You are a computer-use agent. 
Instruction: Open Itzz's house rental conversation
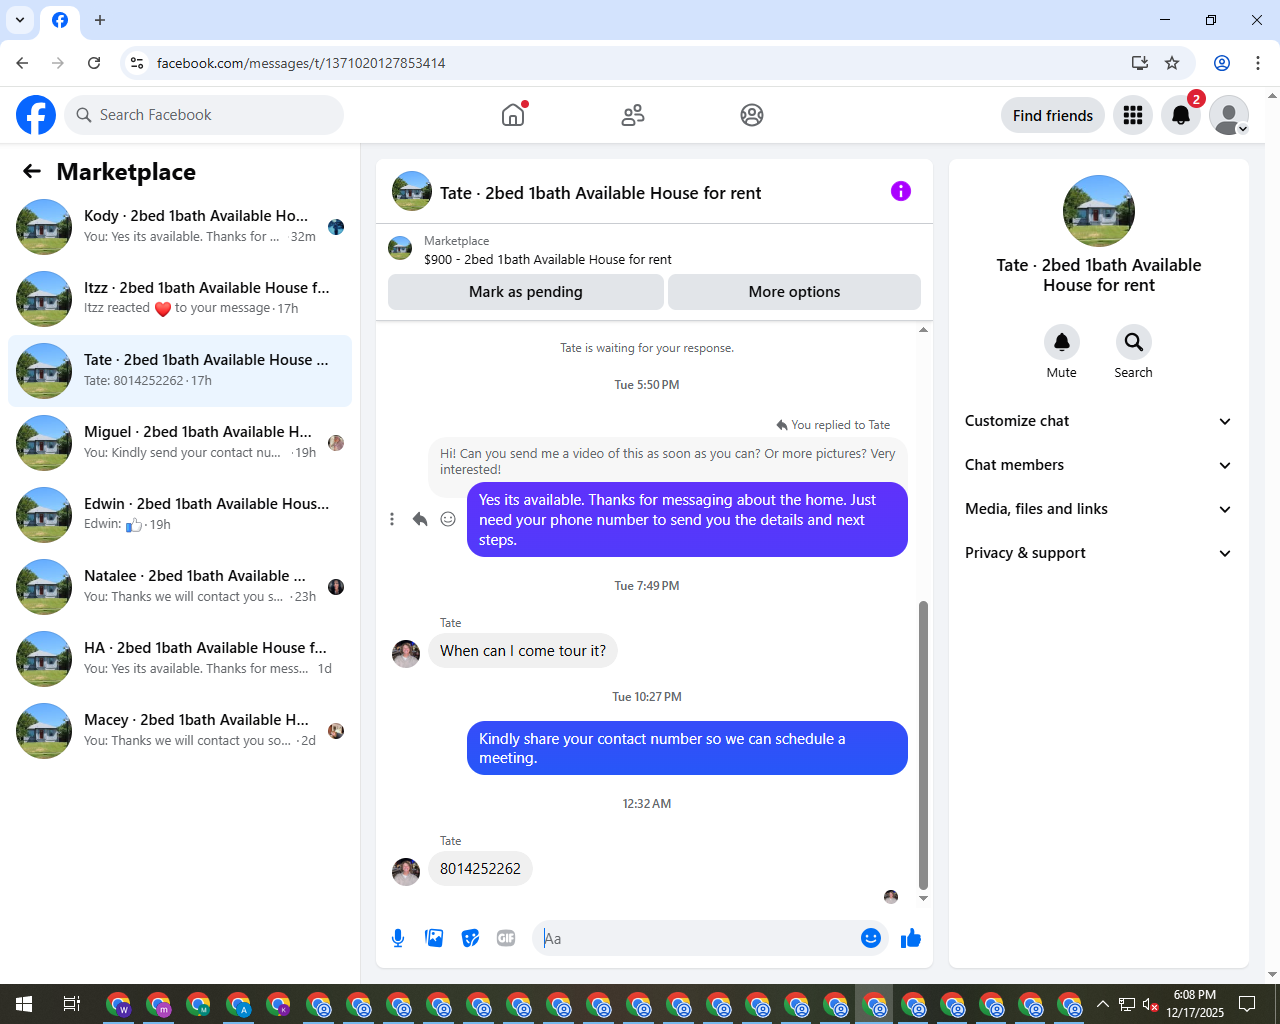[180, 299]
